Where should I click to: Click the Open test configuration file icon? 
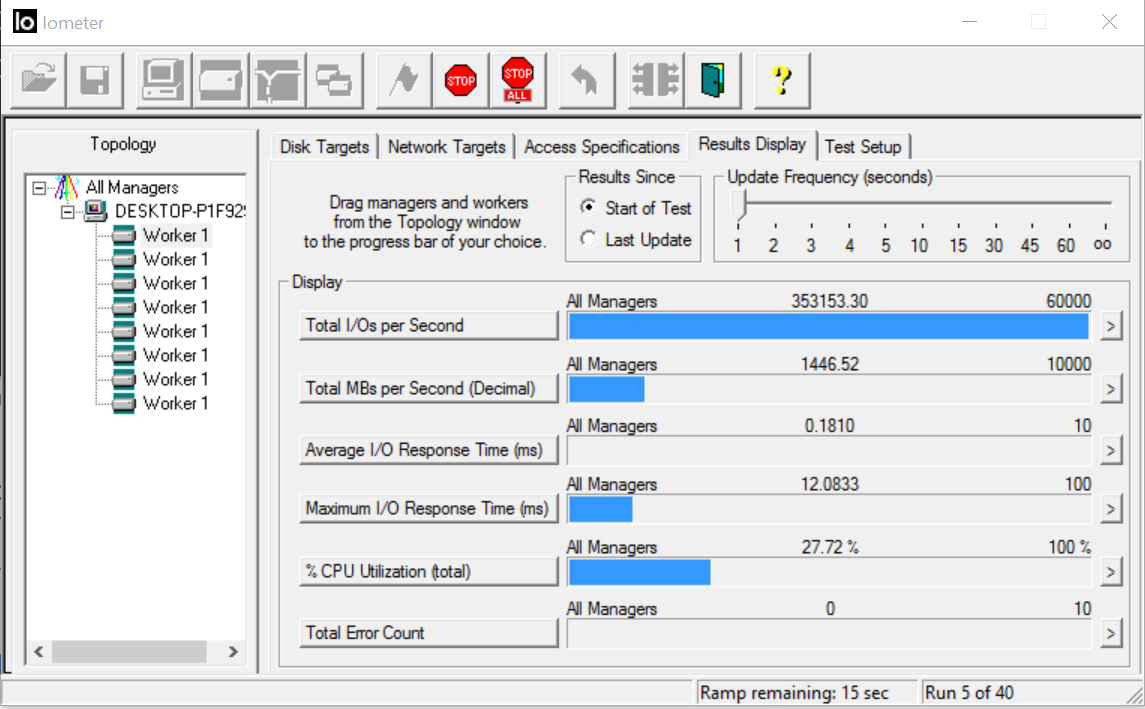coord(39,80)
